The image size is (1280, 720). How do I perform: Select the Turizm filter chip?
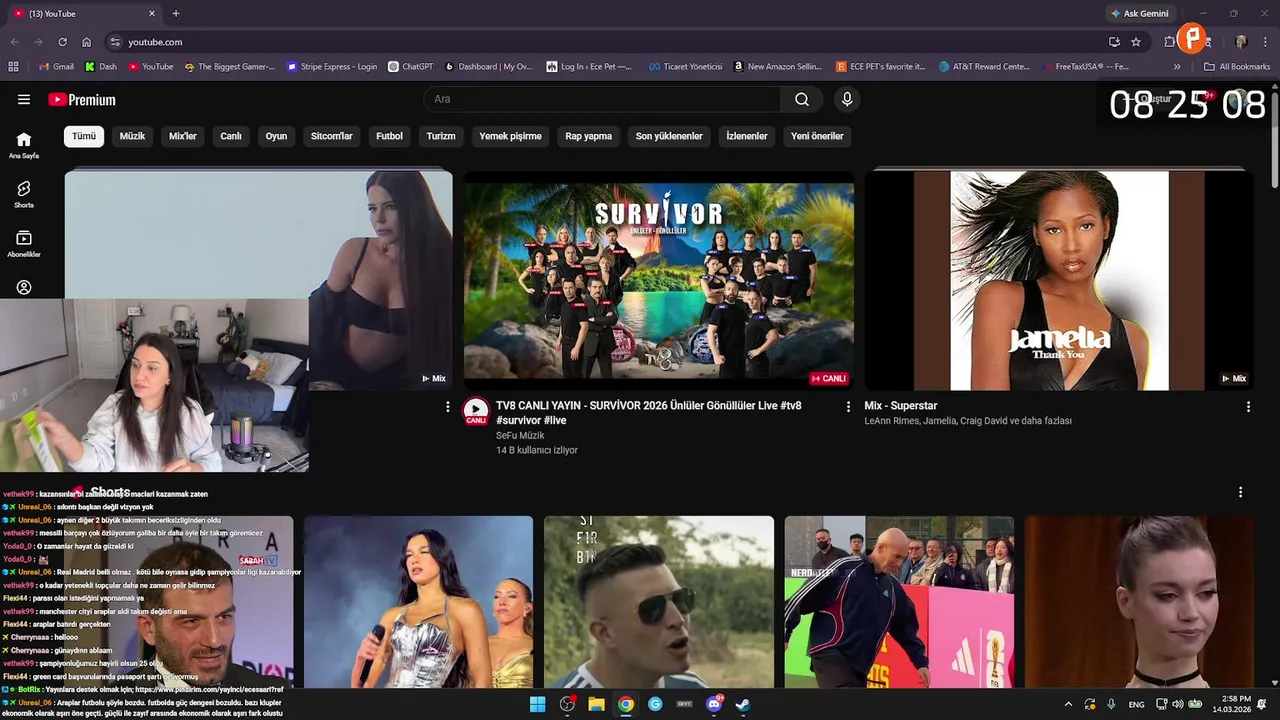pos(441,136)
